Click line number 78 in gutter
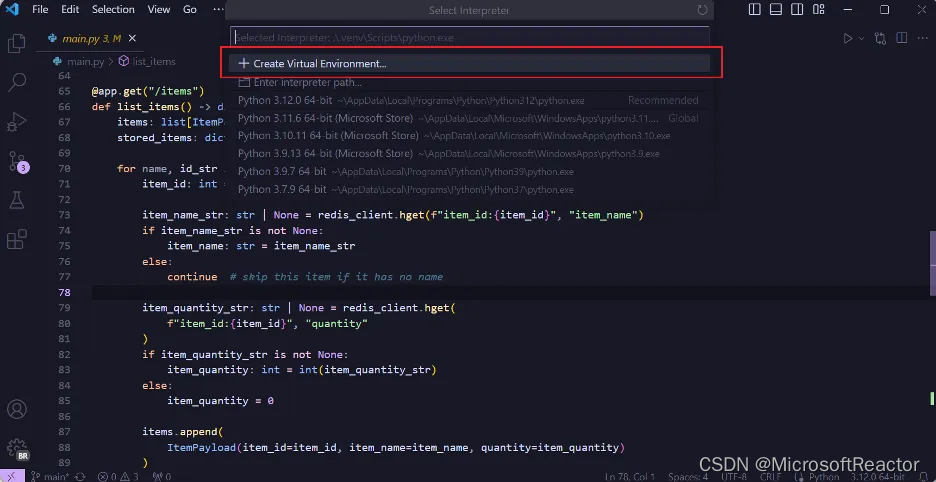The width and height of the screenshot is (936, 482). (64, 292)
